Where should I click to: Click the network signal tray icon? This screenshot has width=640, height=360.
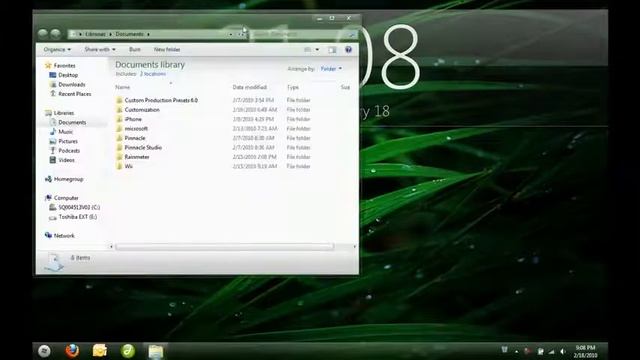pos(551,351)
